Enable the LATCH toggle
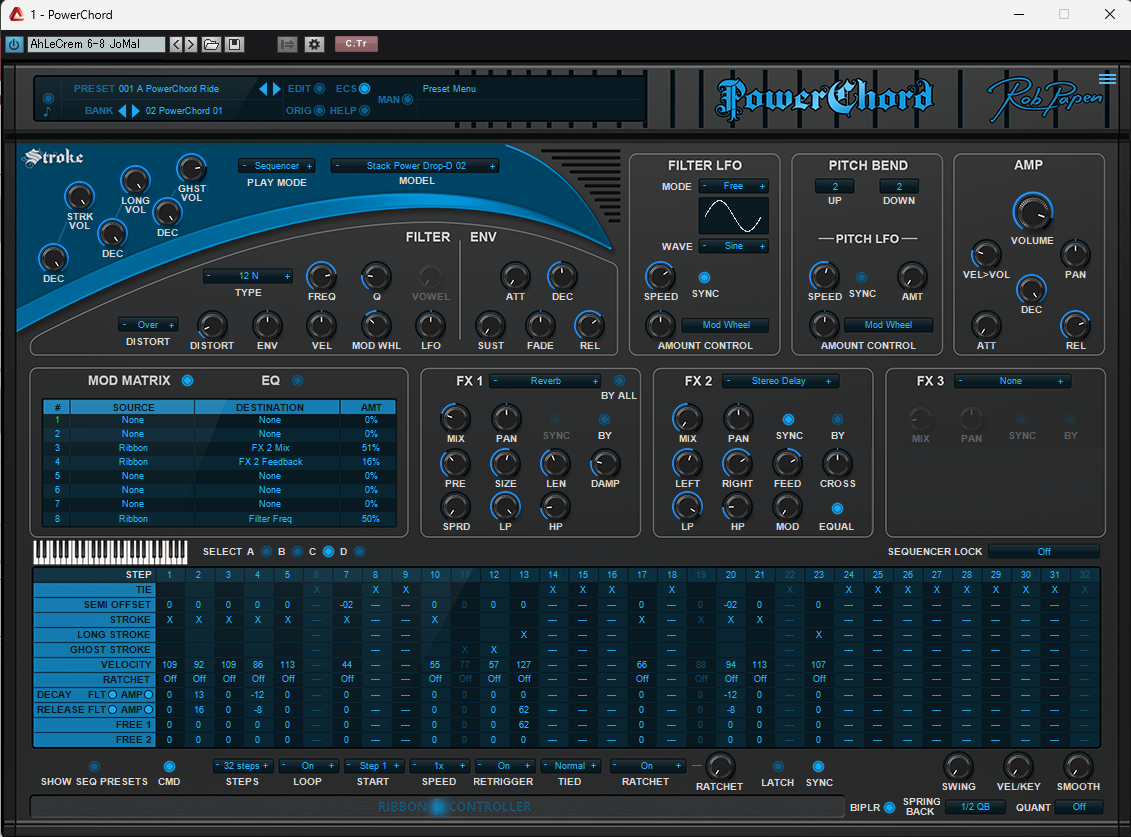 [x=778, y=767]
